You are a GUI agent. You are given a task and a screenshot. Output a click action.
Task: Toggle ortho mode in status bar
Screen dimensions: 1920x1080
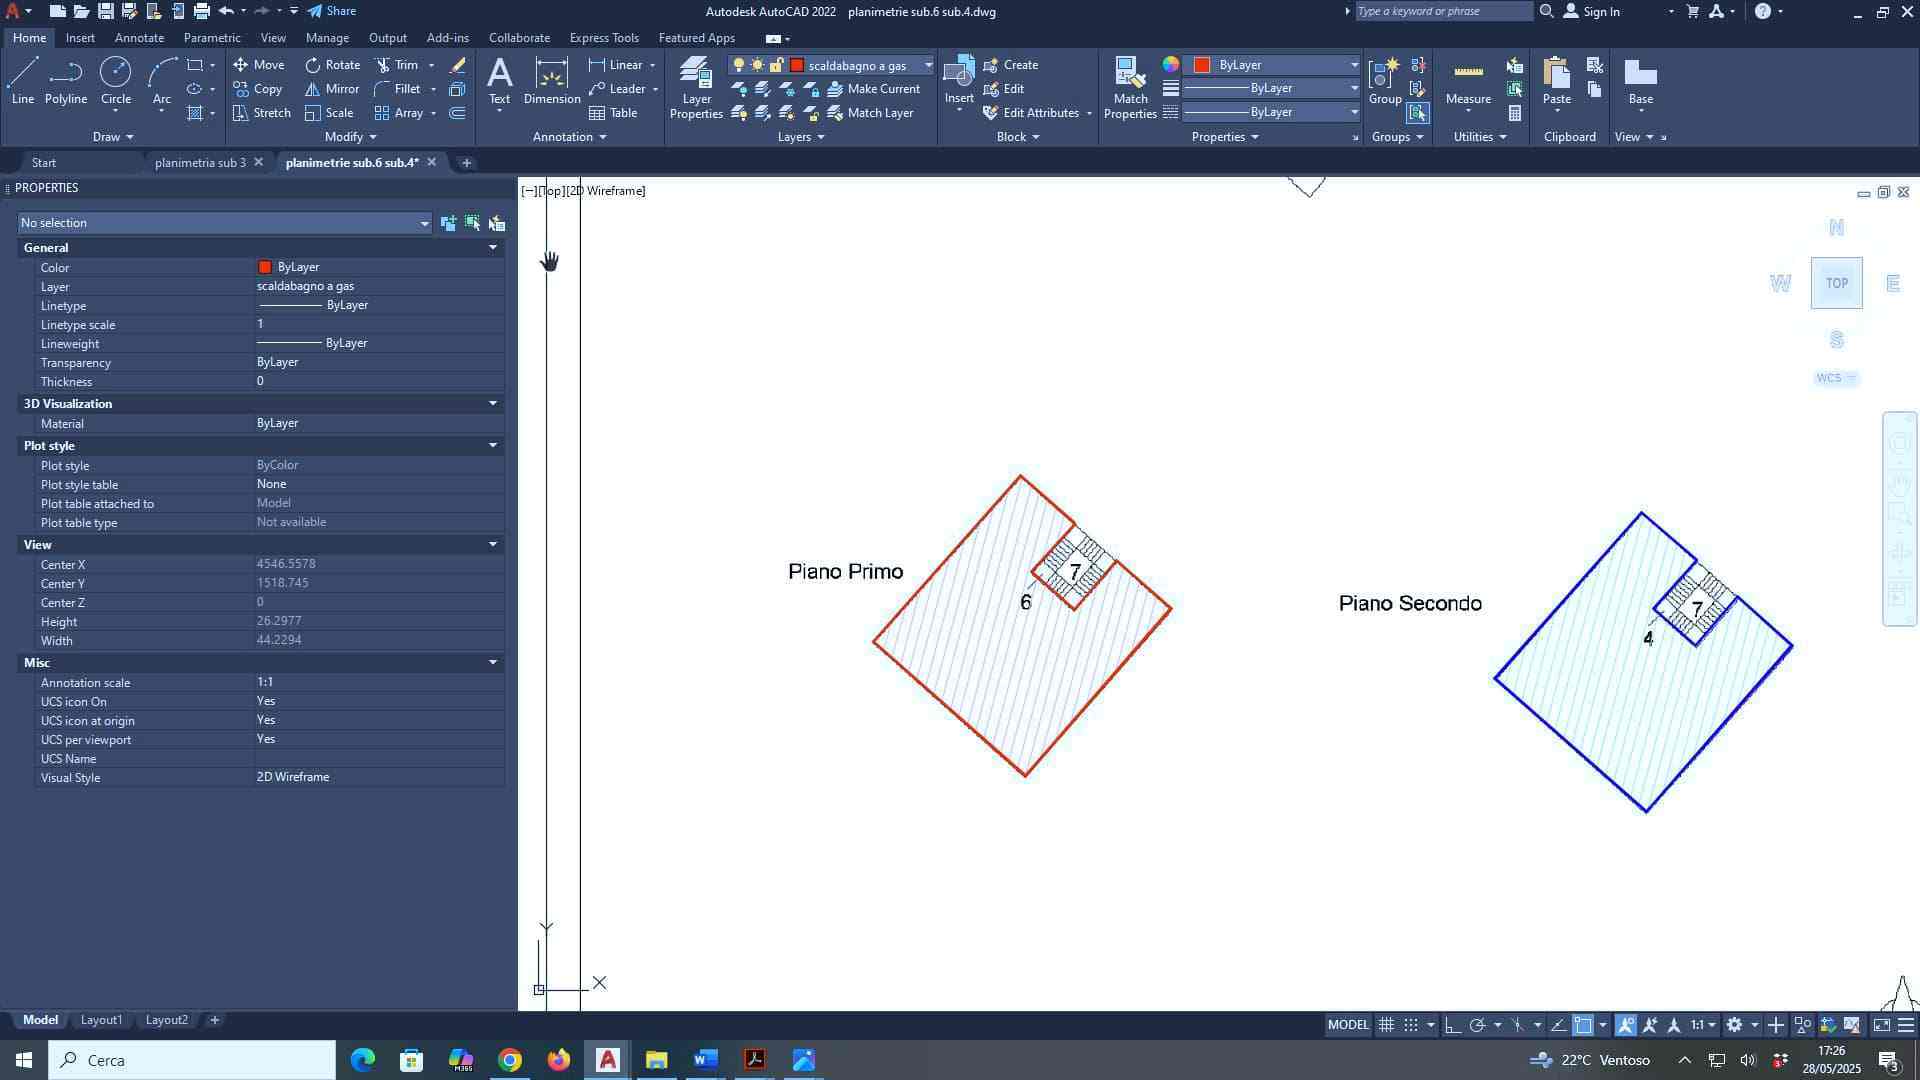point(1452,1025)
